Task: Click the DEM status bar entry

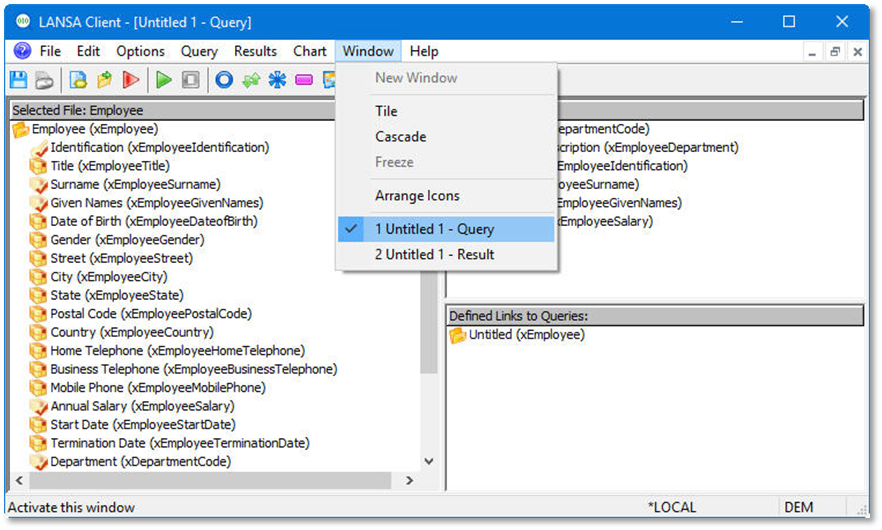Action: coord(799,507)
